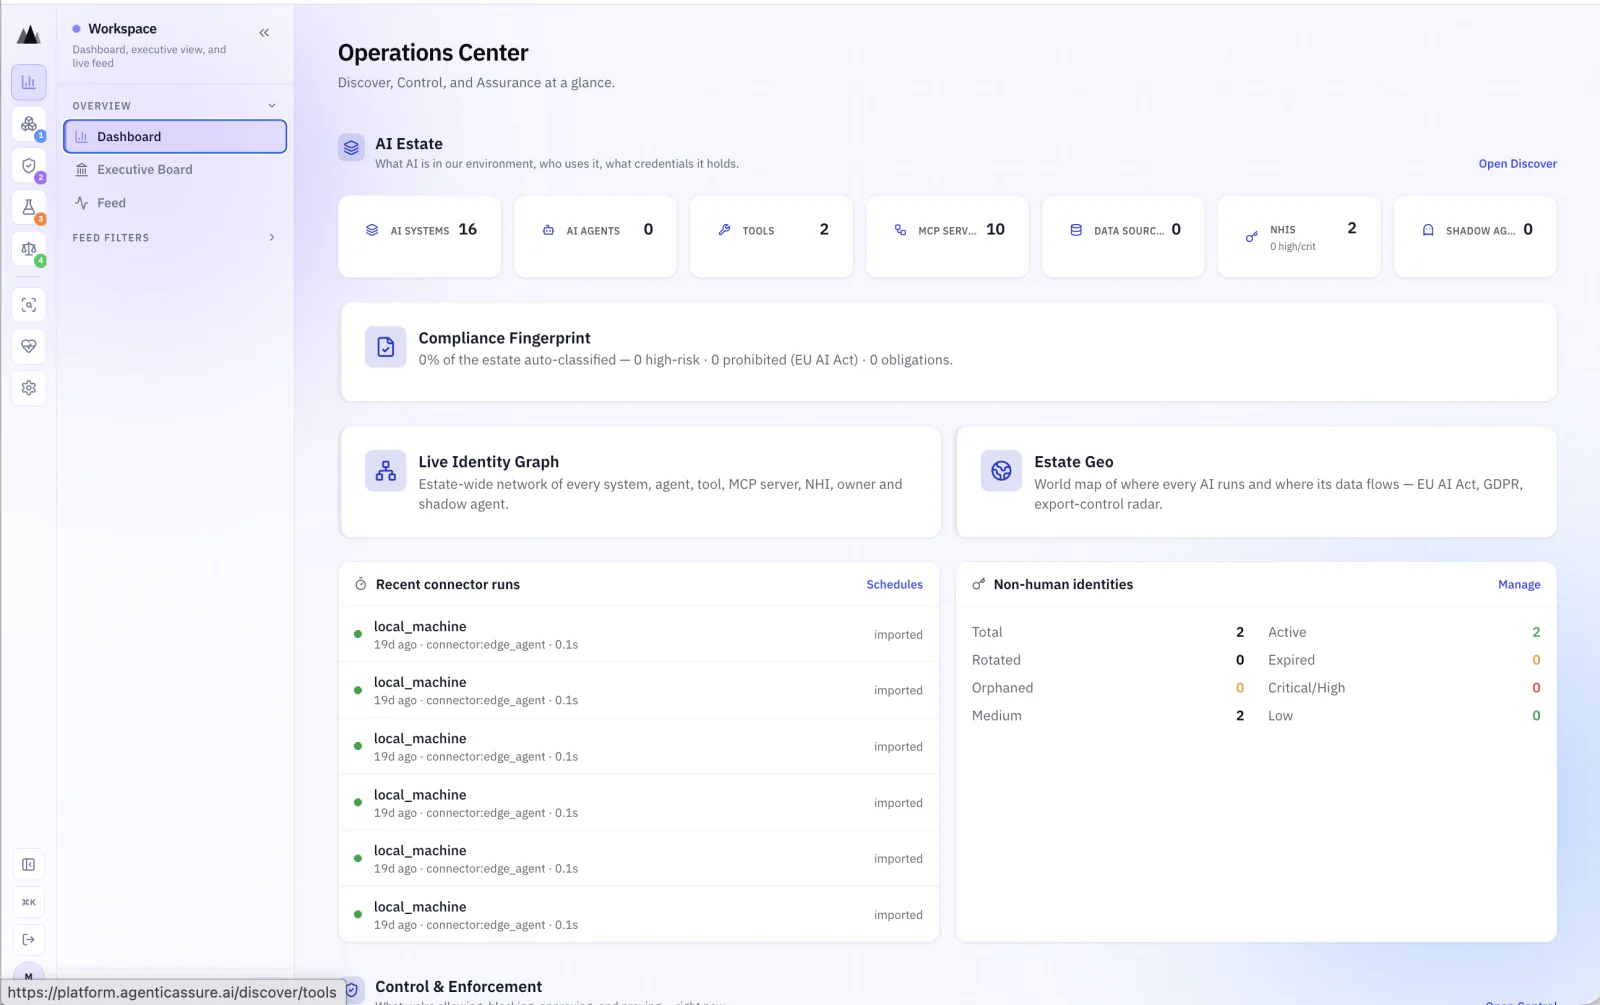Click the Low identities label
Screen dimensions: 1600x1005
pyautogui.click(x=1280, y=716)
